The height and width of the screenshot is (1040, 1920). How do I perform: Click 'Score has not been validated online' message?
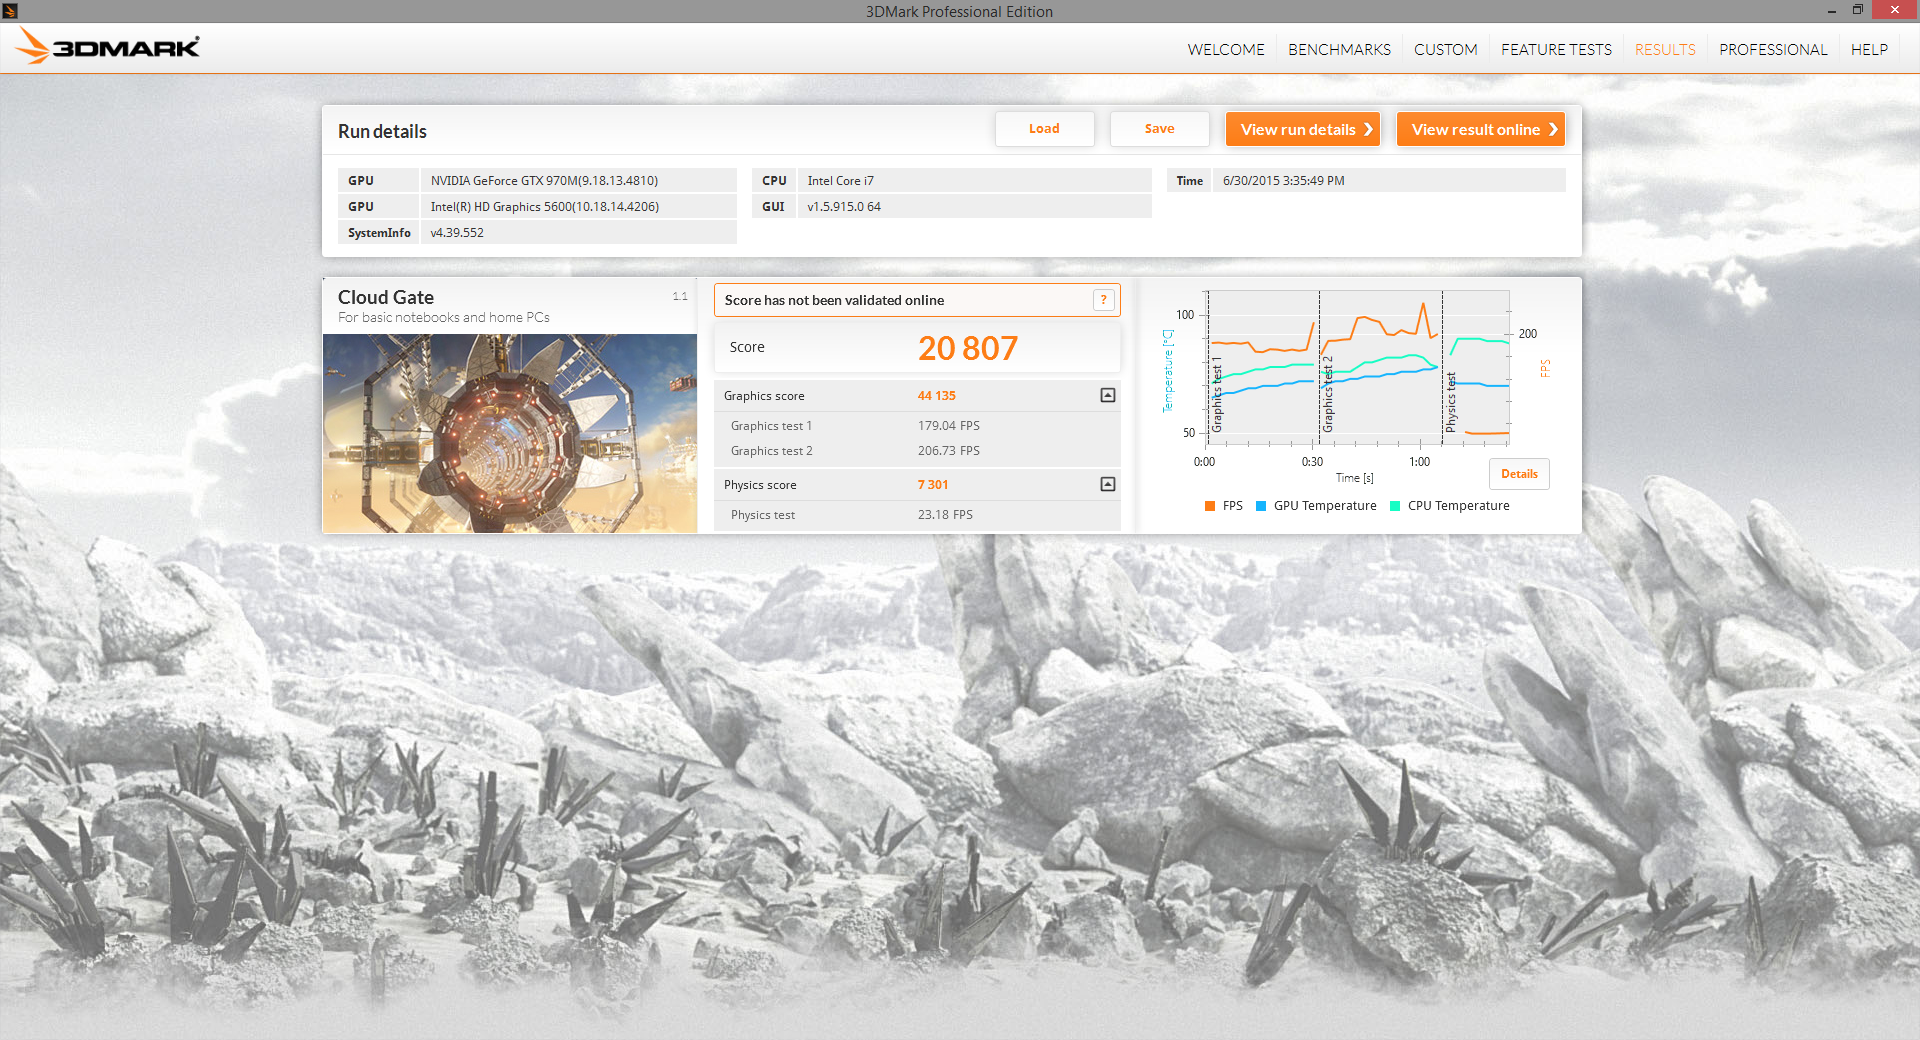pyautogui.click(x=834, y=300)
